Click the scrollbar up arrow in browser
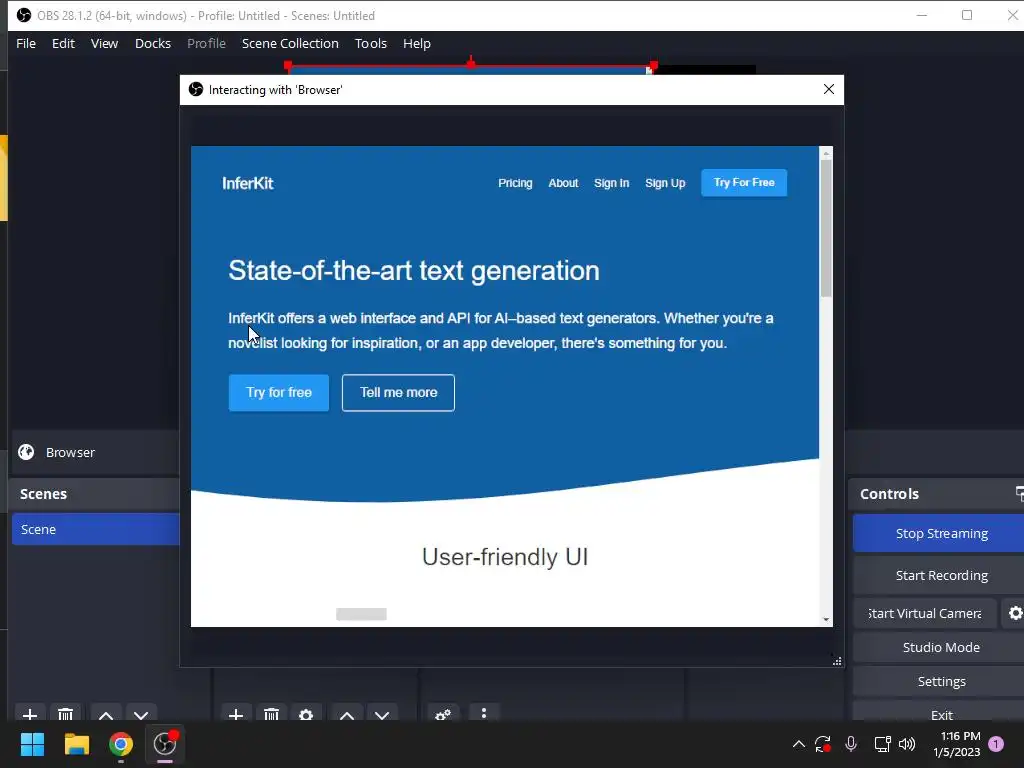This screenshot has width=1024, height=768. coord(826,153)
